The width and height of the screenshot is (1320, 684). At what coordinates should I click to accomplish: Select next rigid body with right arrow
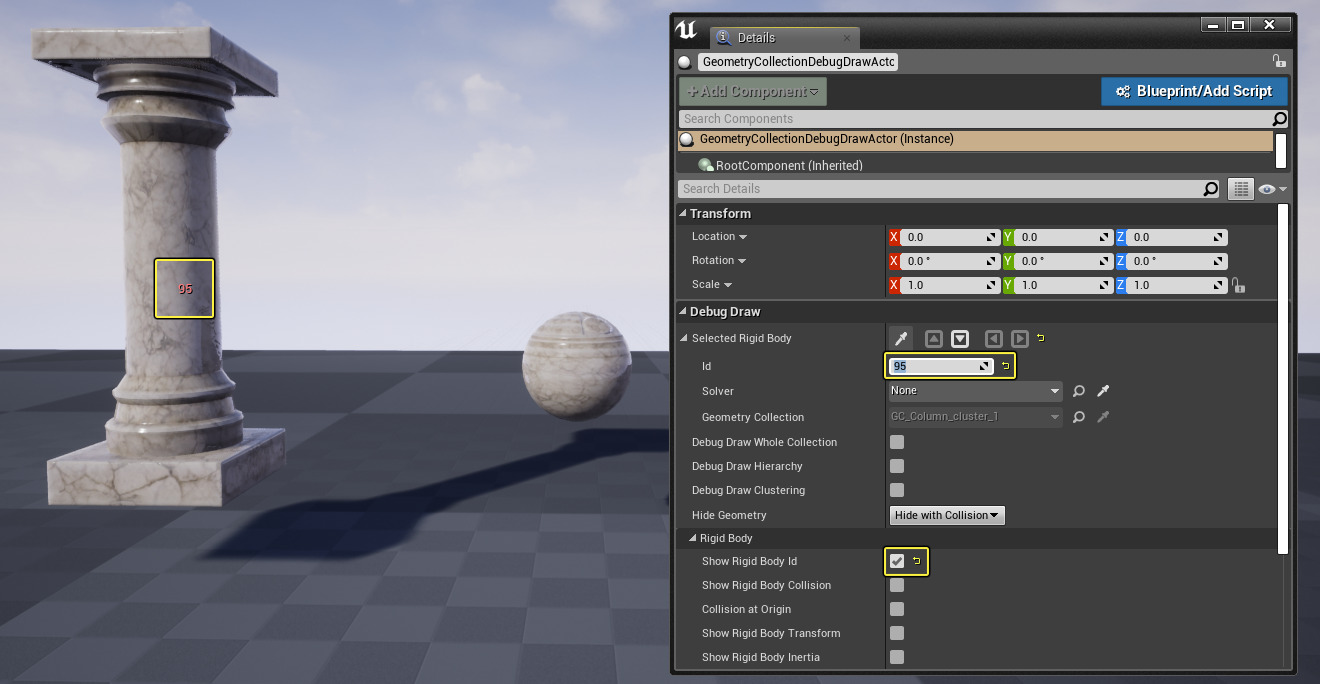coord(1019,339)
